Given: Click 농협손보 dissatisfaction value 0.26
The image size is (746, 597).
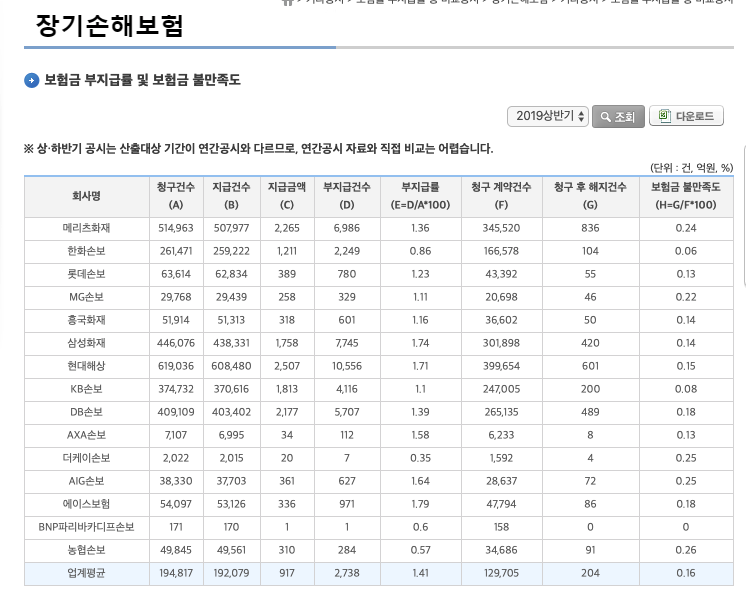Looking at the screenshot, I should coord(686,550).
